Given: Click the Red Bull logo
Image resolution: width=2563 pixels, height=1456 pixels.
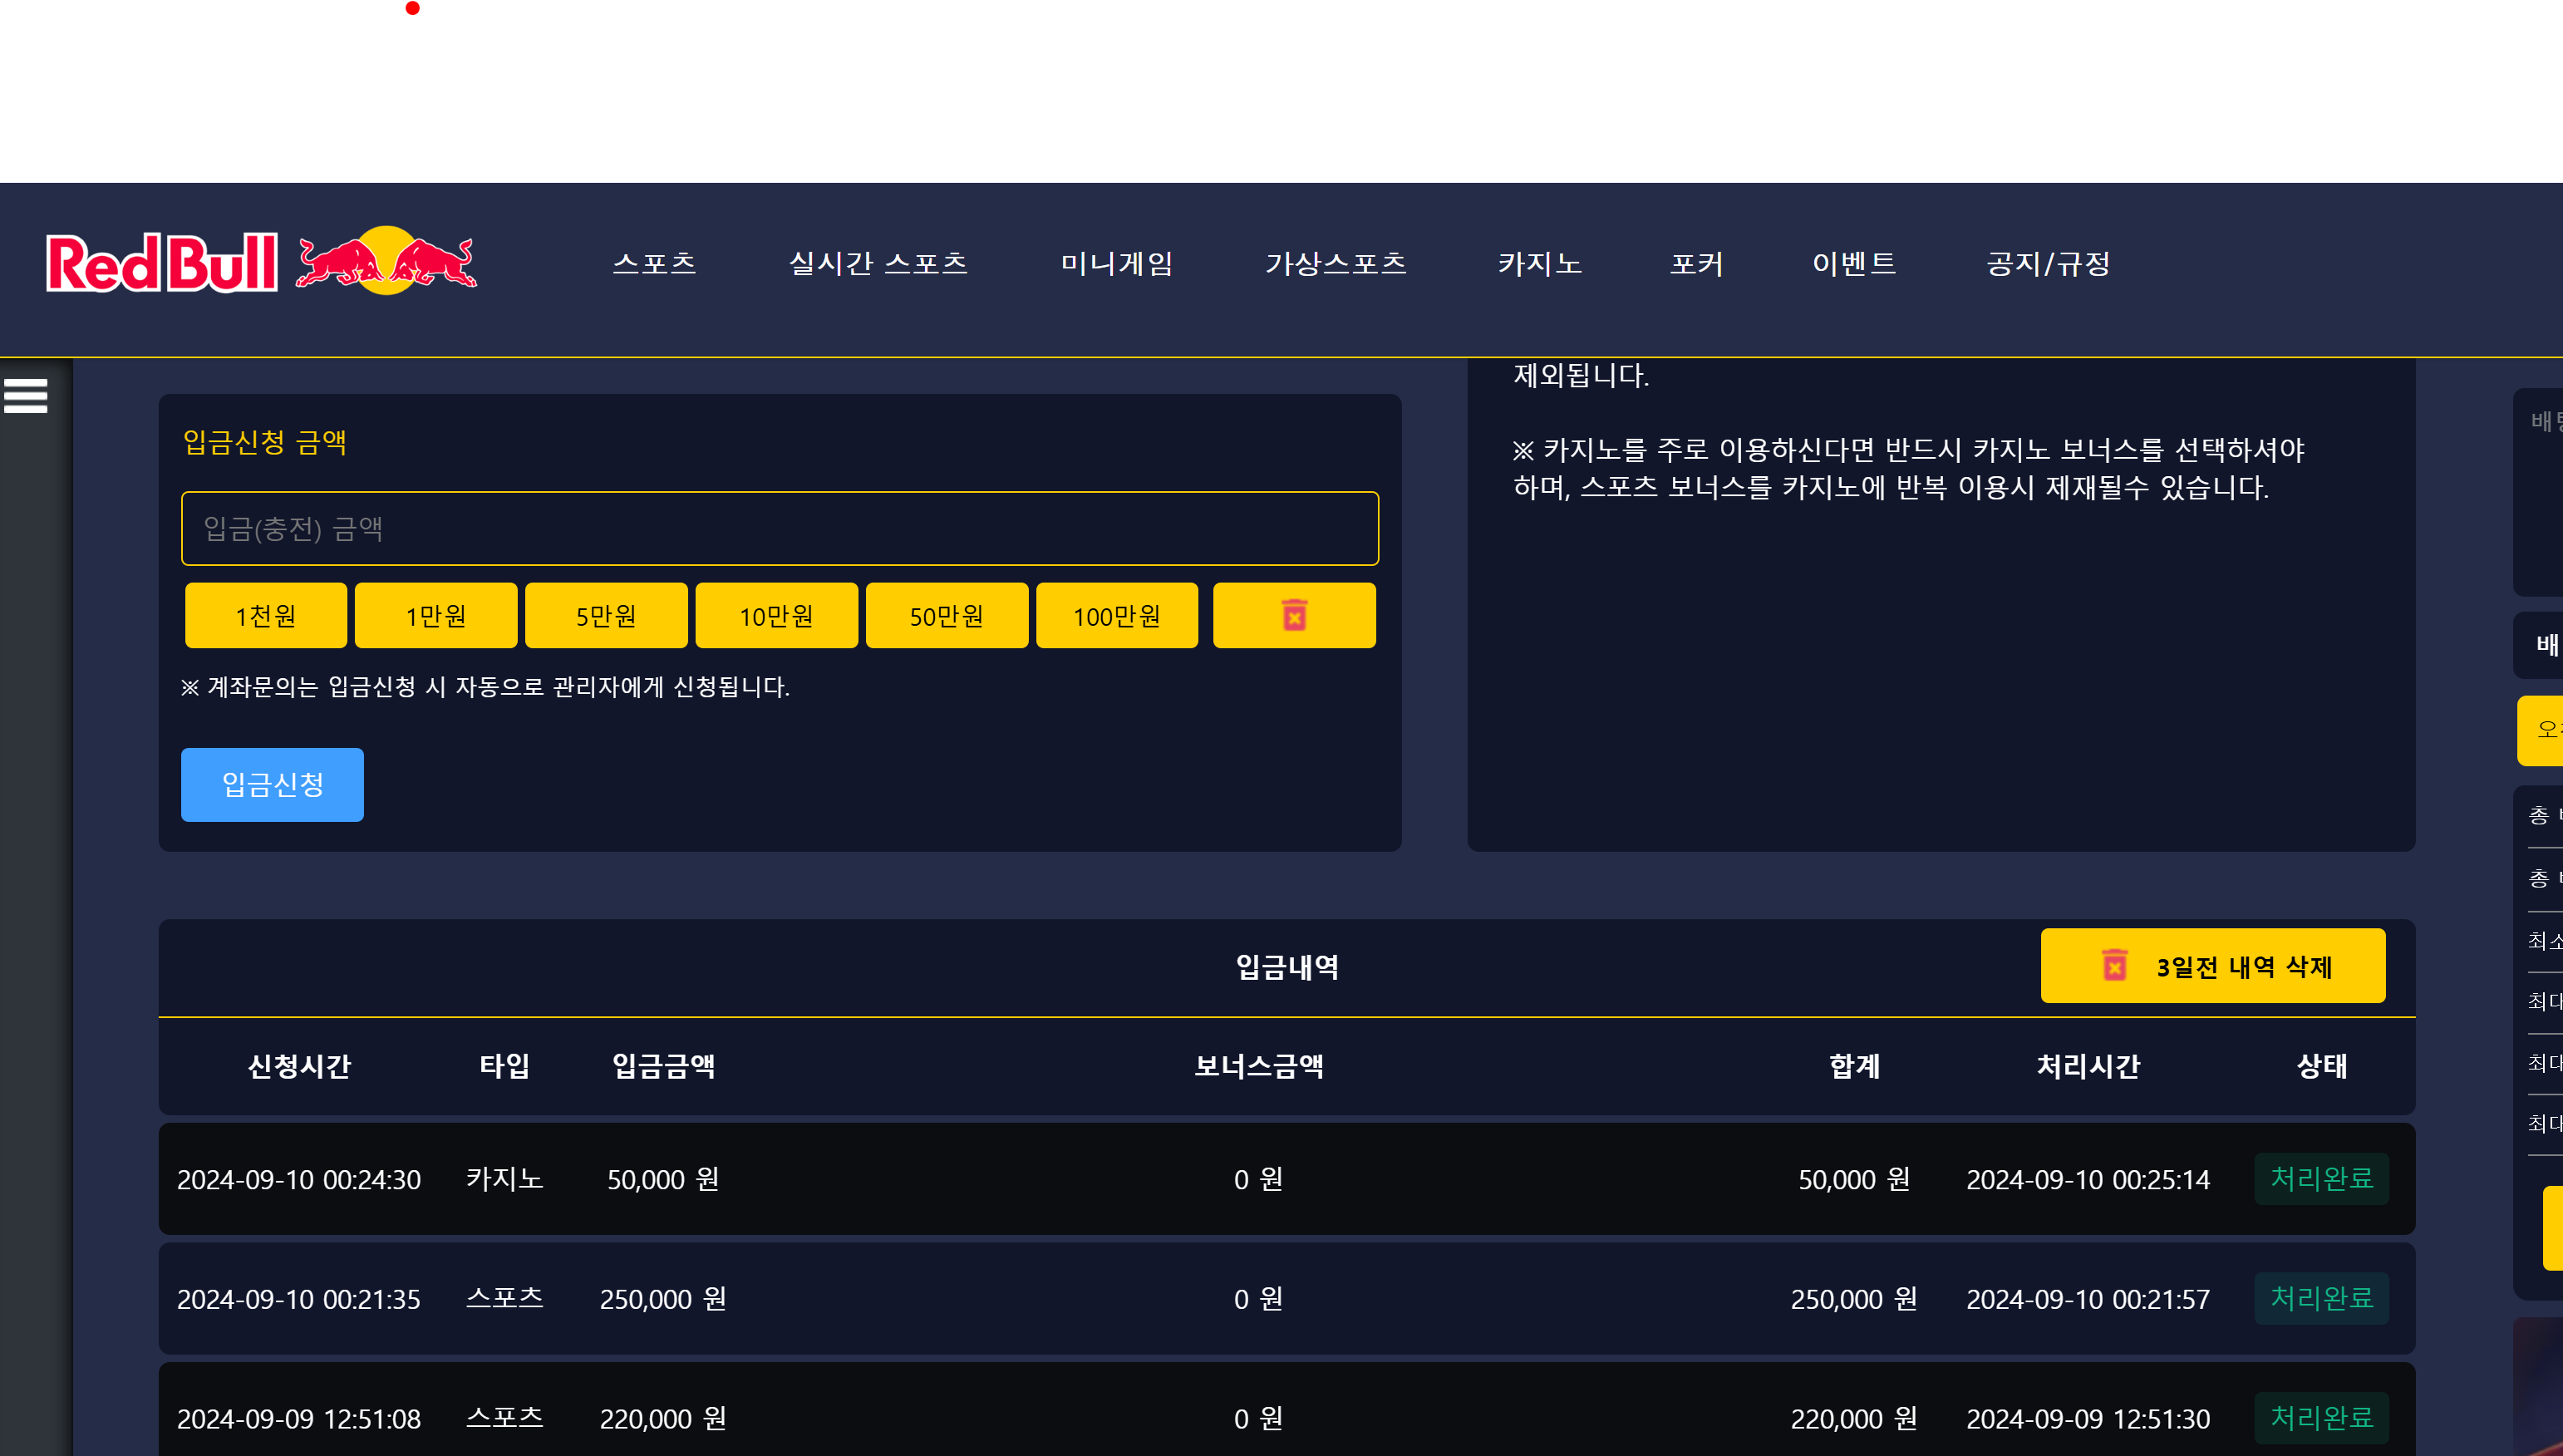Looking at the screenshot, I should tap(261, 262).
